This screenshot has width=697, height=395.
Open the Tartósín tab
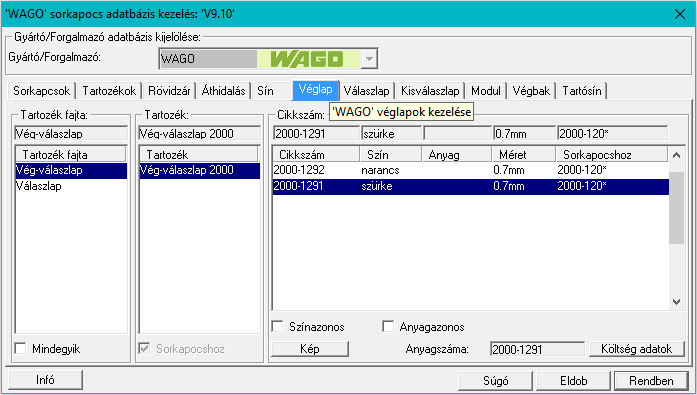582,91
